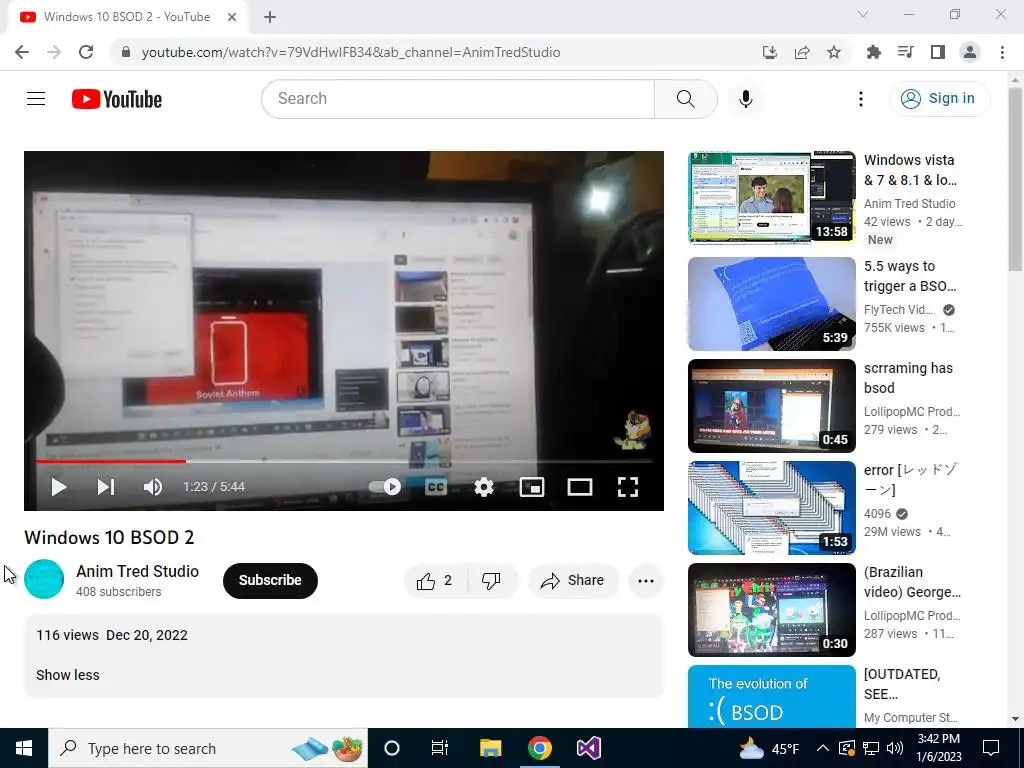Enter full screen mode icon
1024x768 pixels.
tap(628, 487)
